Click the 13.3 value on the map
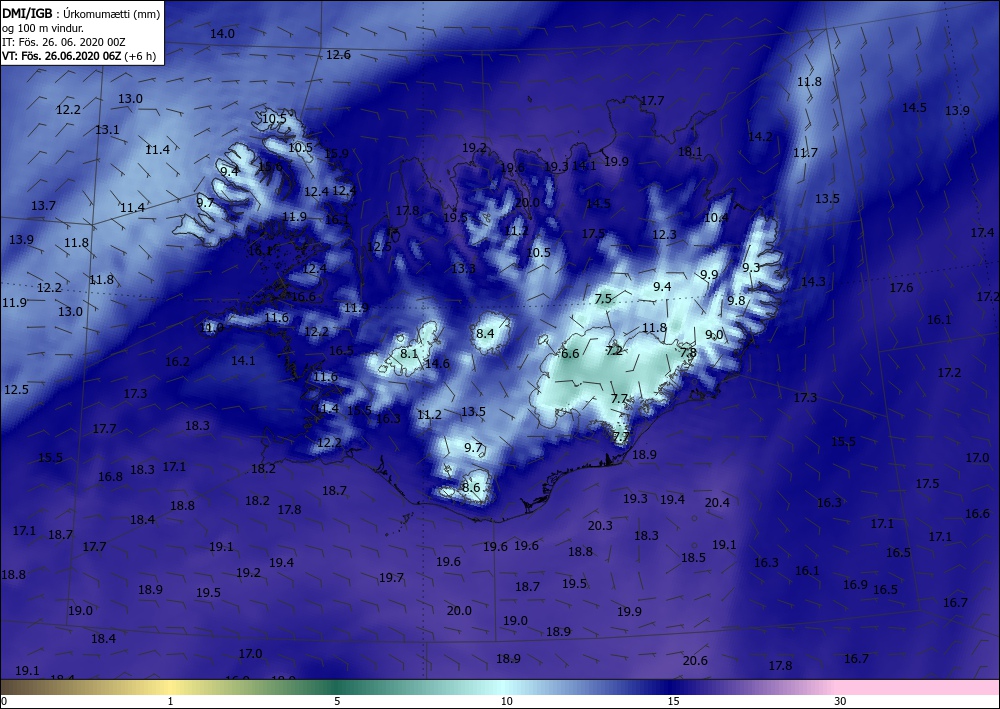Viewport: 1000px width, 709px height. [x=463, y=268]
